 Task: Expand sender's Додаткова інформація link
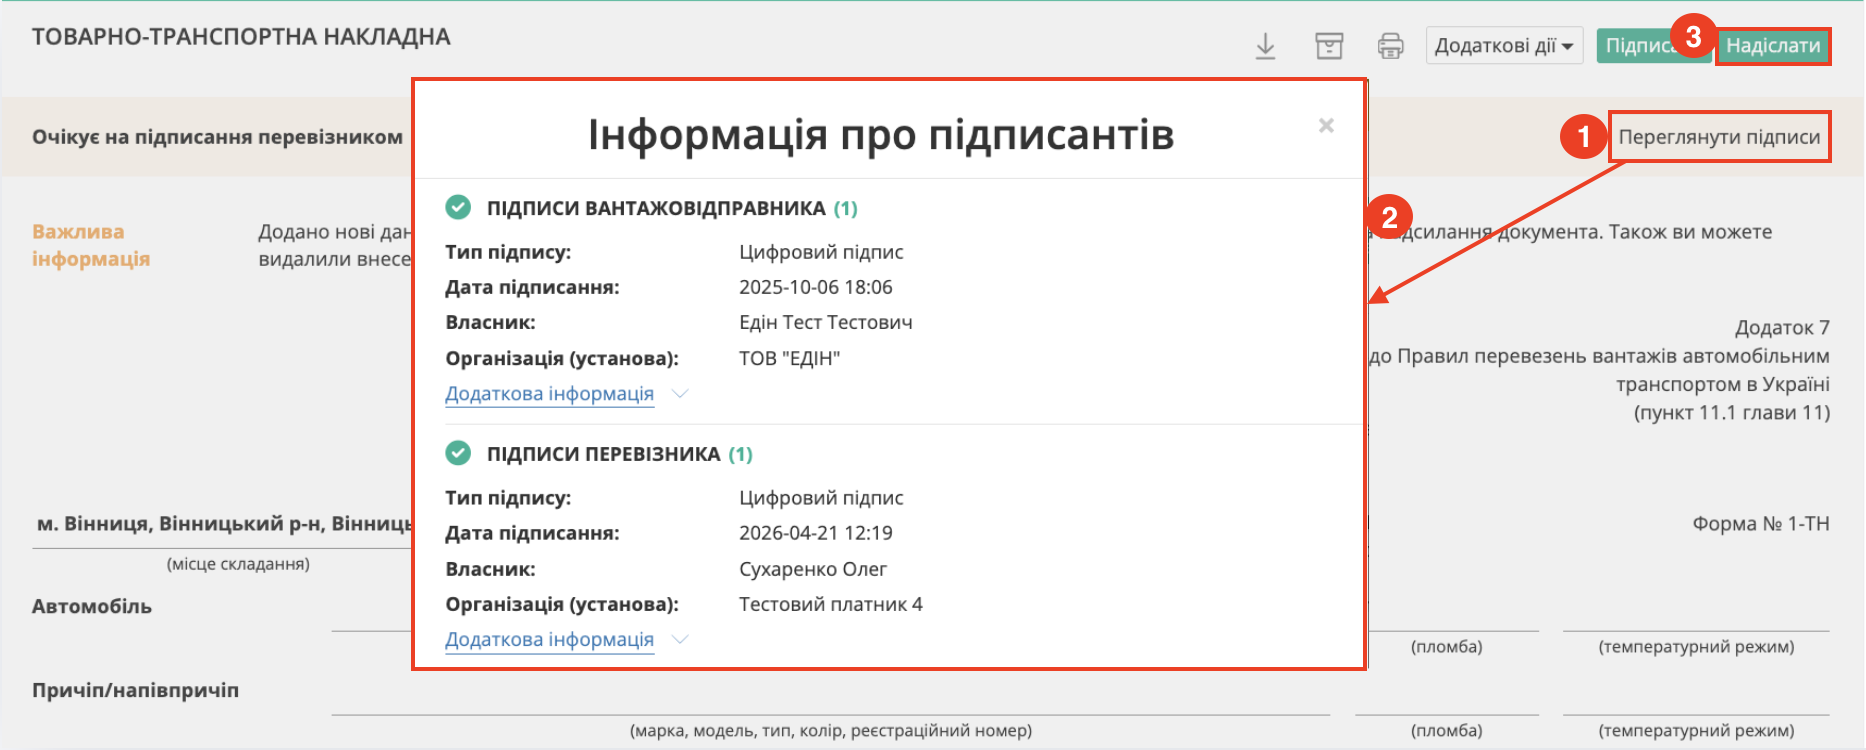pyautogui.click(x=549, y=394)
